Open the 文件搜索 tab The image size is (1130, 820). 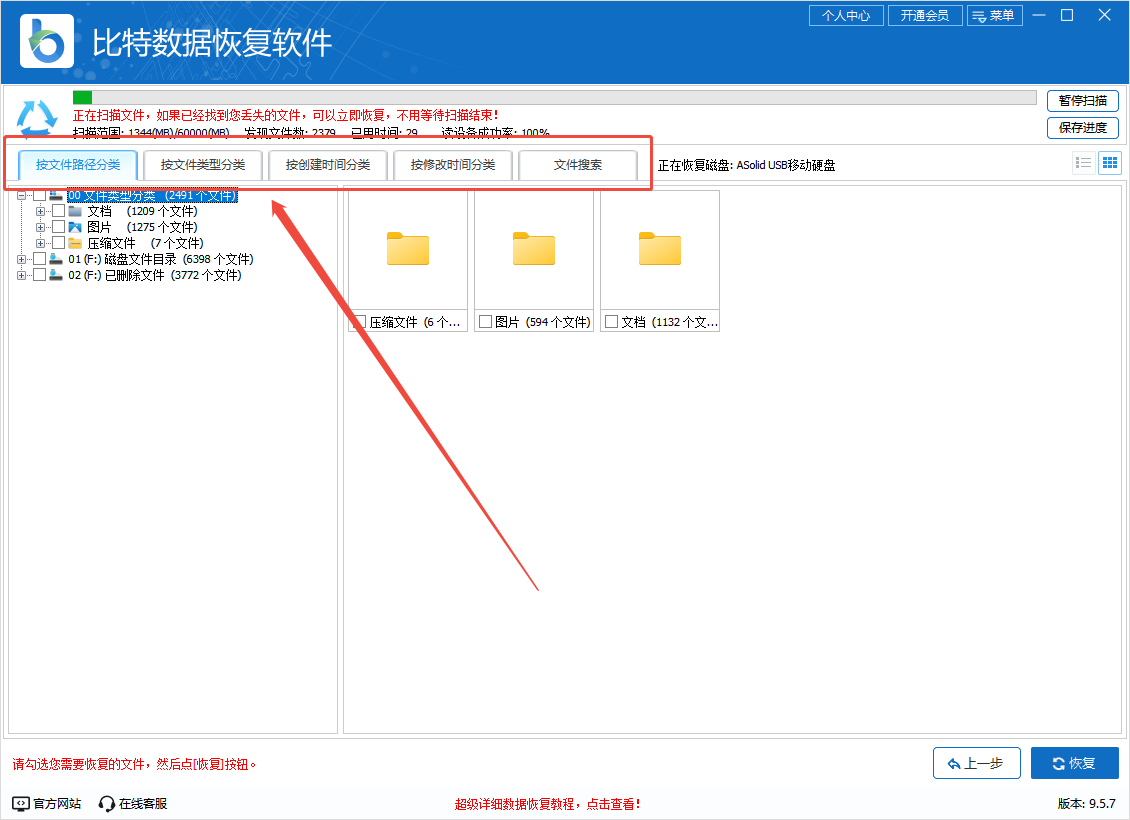coord(578,164)
